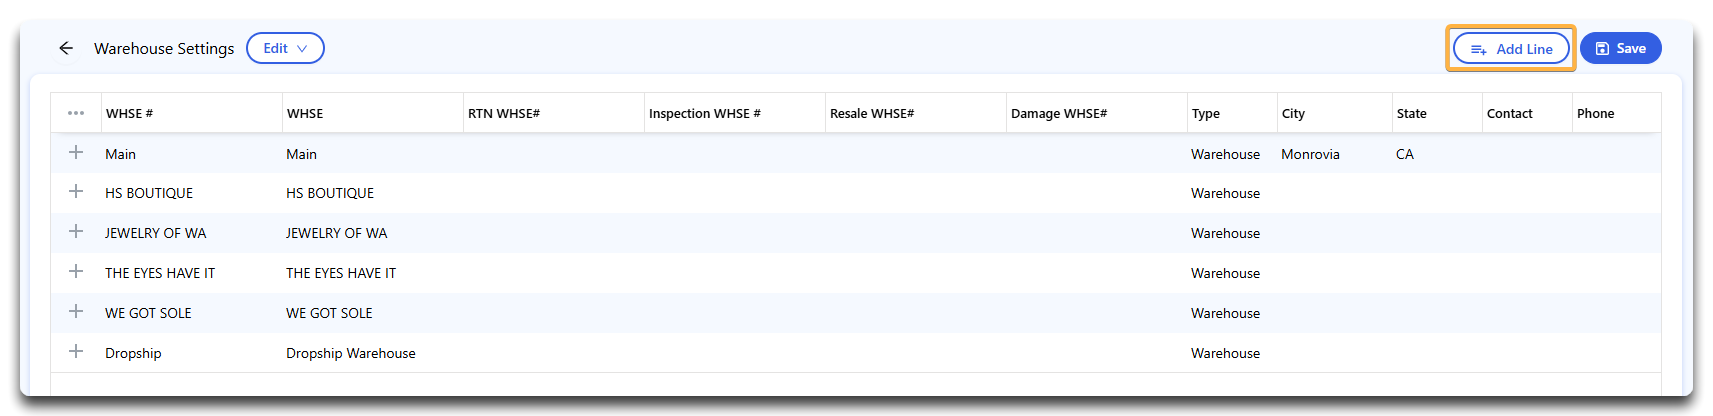Viewport: 1713px width, 416px height.
Task: Click the Add Line button
Action: click(x=1511, y=48)
